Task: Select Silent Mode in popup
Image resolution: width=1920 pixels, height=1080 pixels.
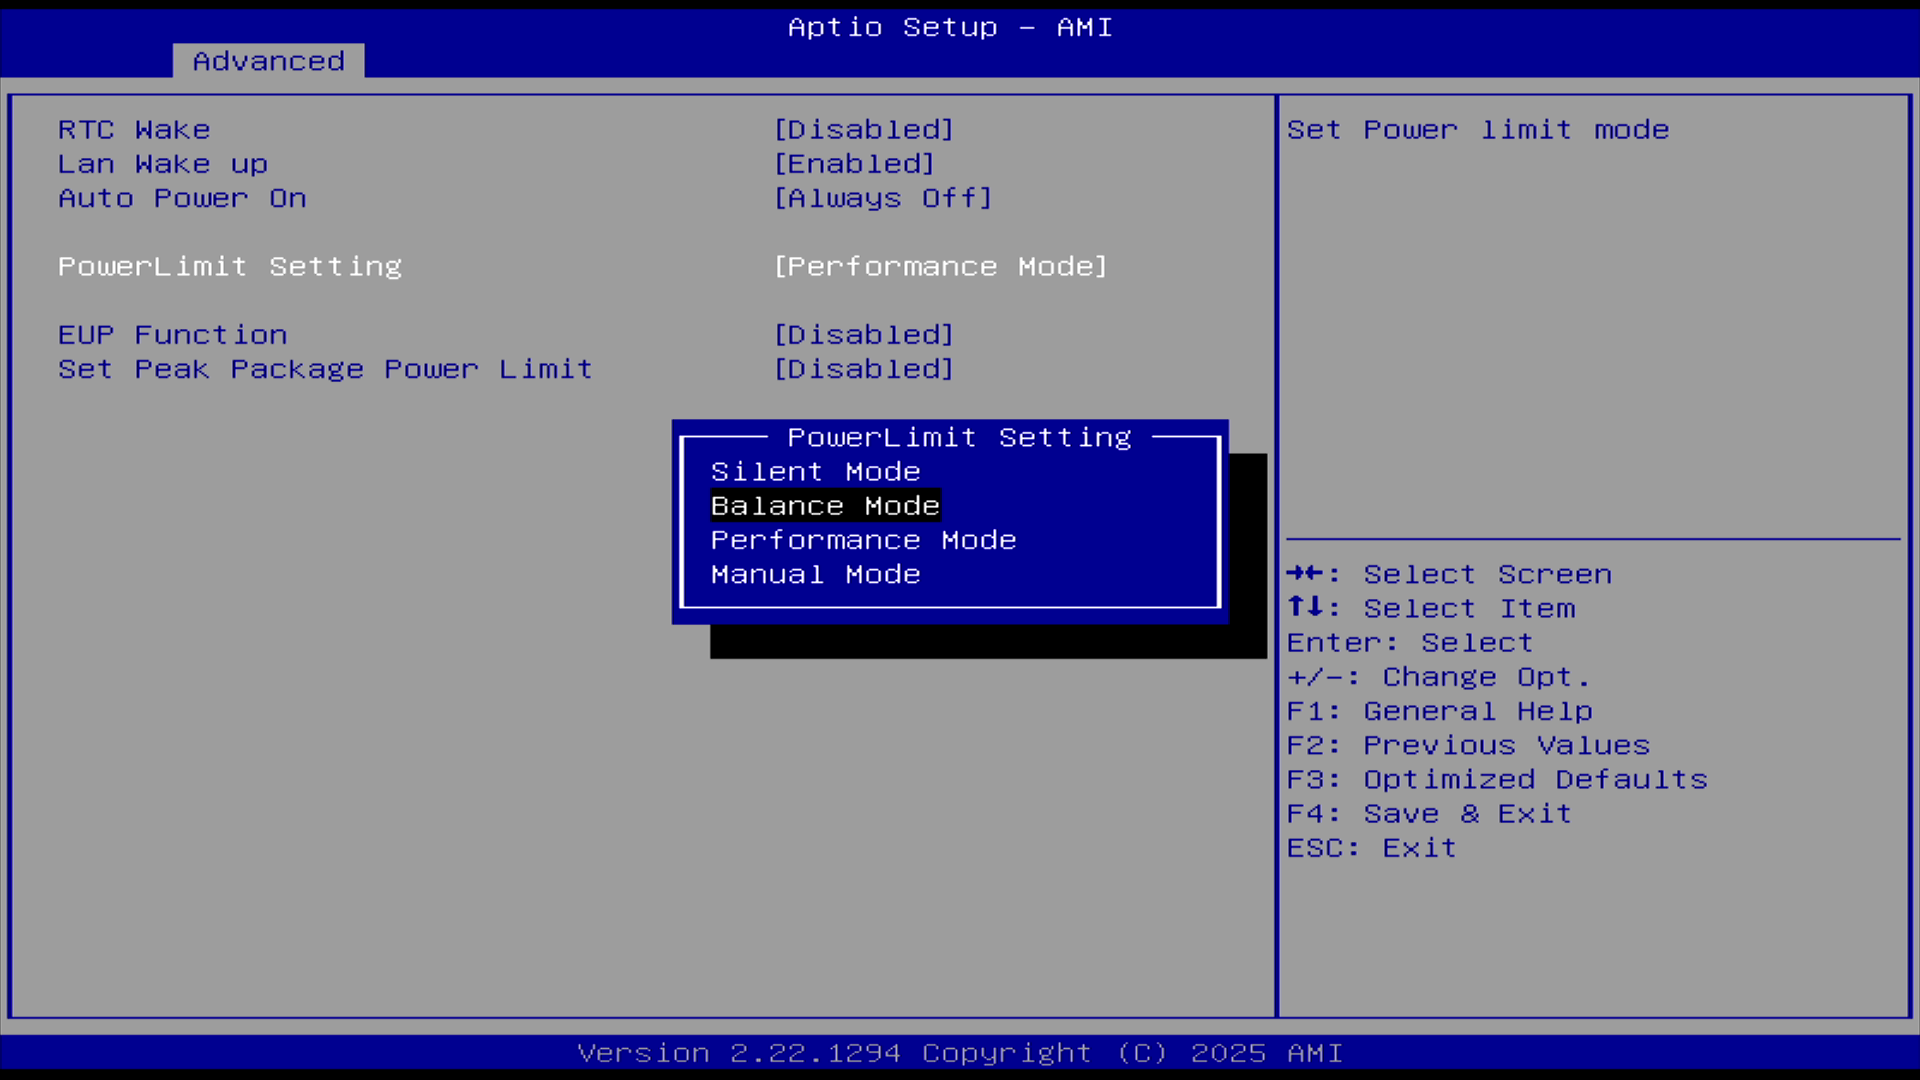Action: (815, 471)
